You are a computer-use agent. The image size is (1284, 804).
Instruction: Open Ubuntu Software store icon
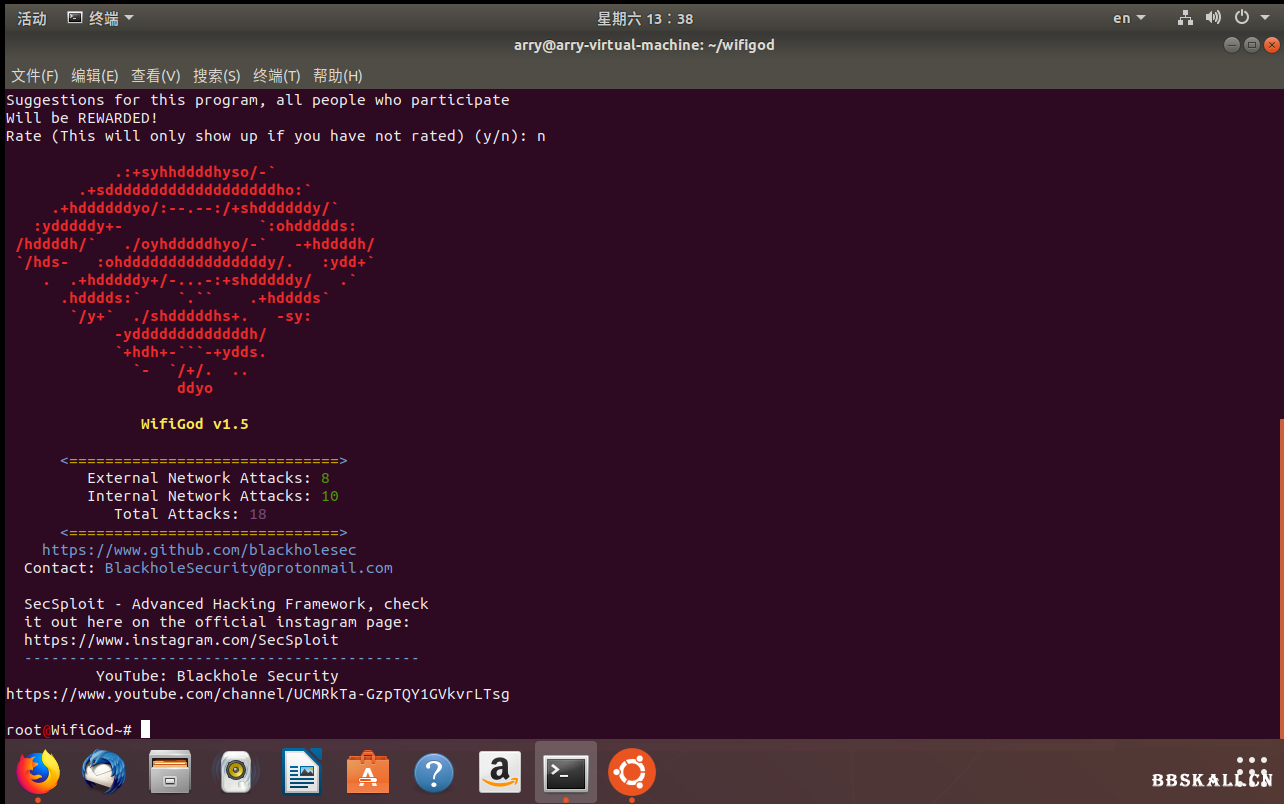click(368, 772)
